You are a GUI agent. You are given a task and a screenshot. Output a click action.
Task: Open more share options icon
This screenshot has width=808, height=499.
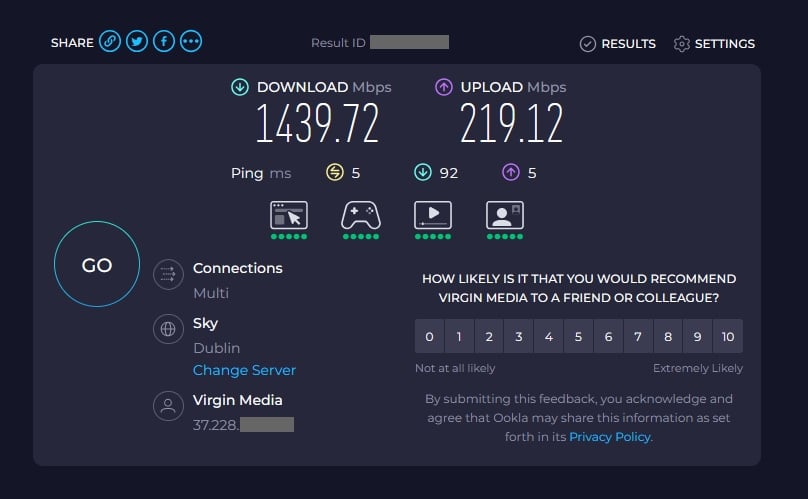pyautogui.click(x=190, y=42)
